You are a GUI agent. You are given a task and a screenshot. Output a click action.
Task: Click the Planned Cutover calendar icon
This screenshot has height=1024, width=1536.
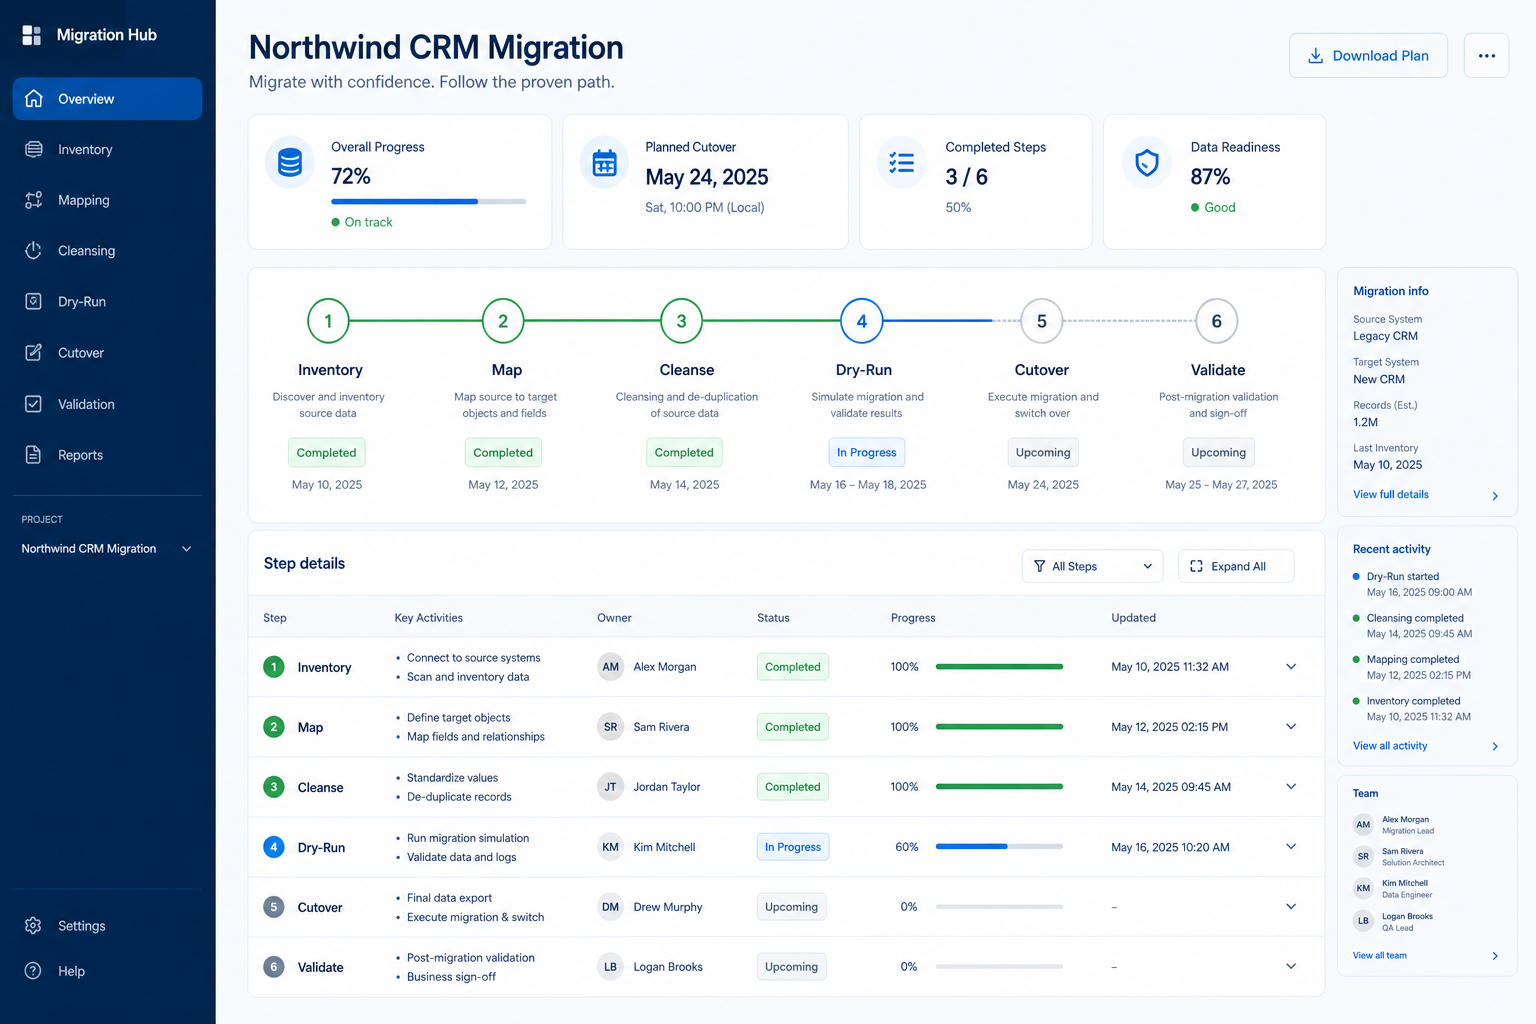[x=604, y=162]
